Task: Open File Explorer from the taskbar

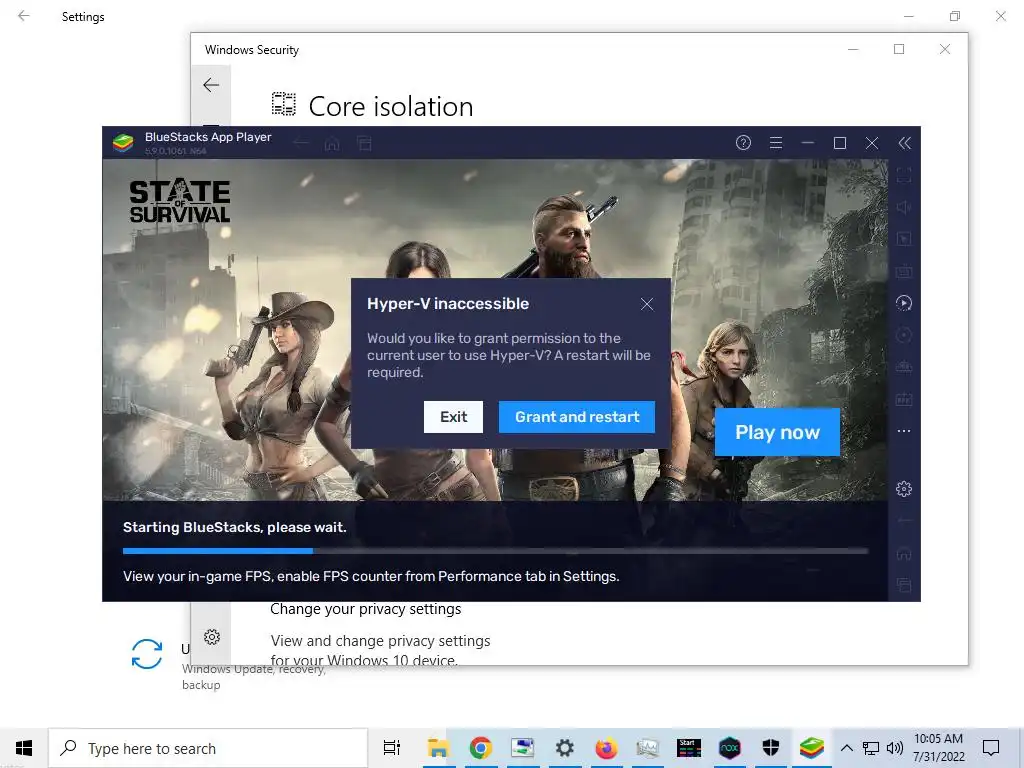Action: click(438, 748)
